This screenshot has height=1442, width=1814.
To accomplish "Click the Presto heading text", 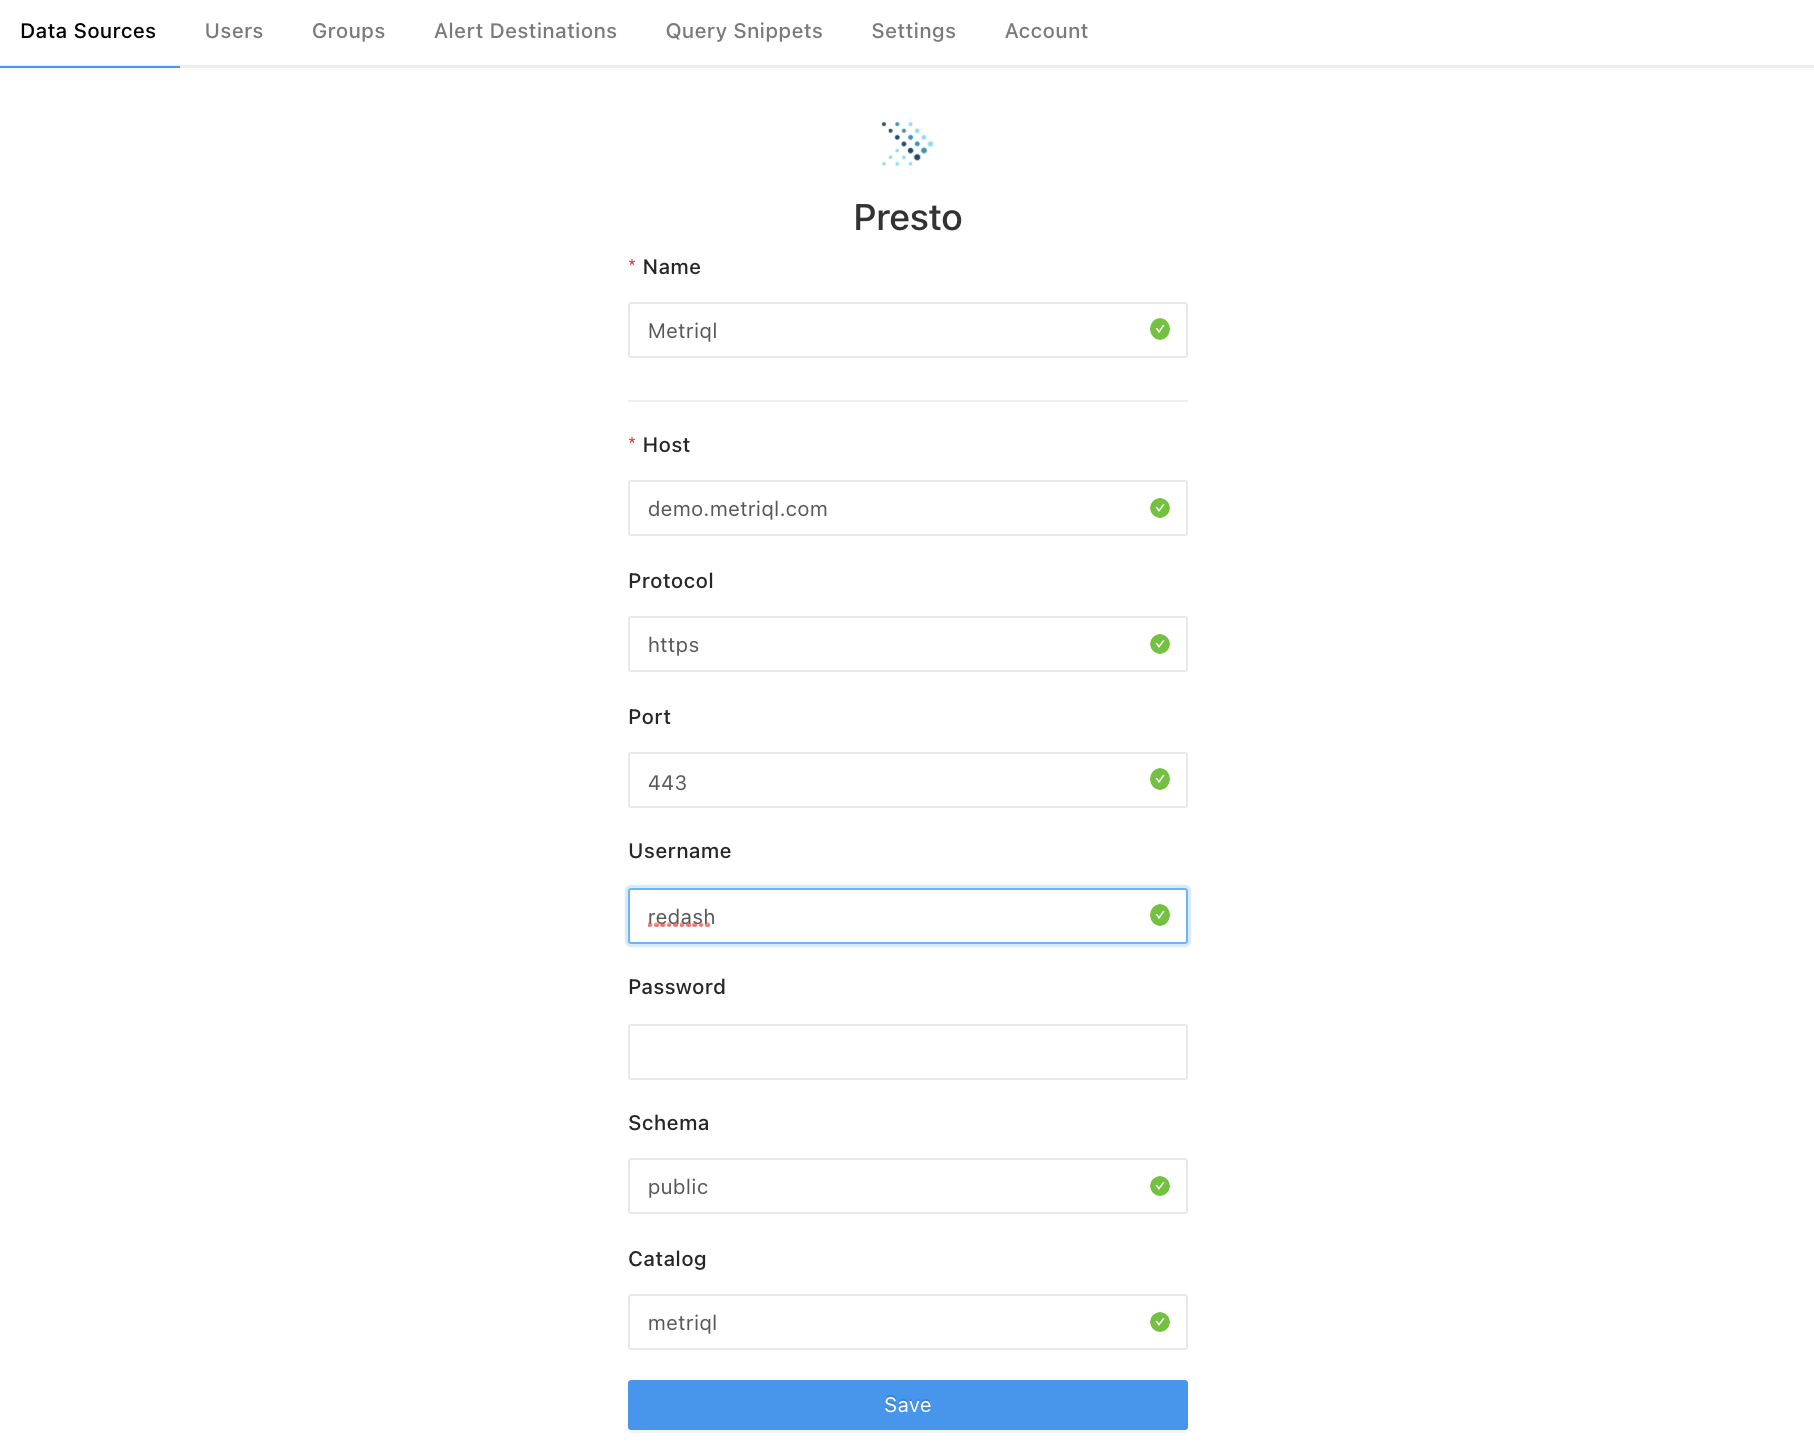I will [908, 217].
